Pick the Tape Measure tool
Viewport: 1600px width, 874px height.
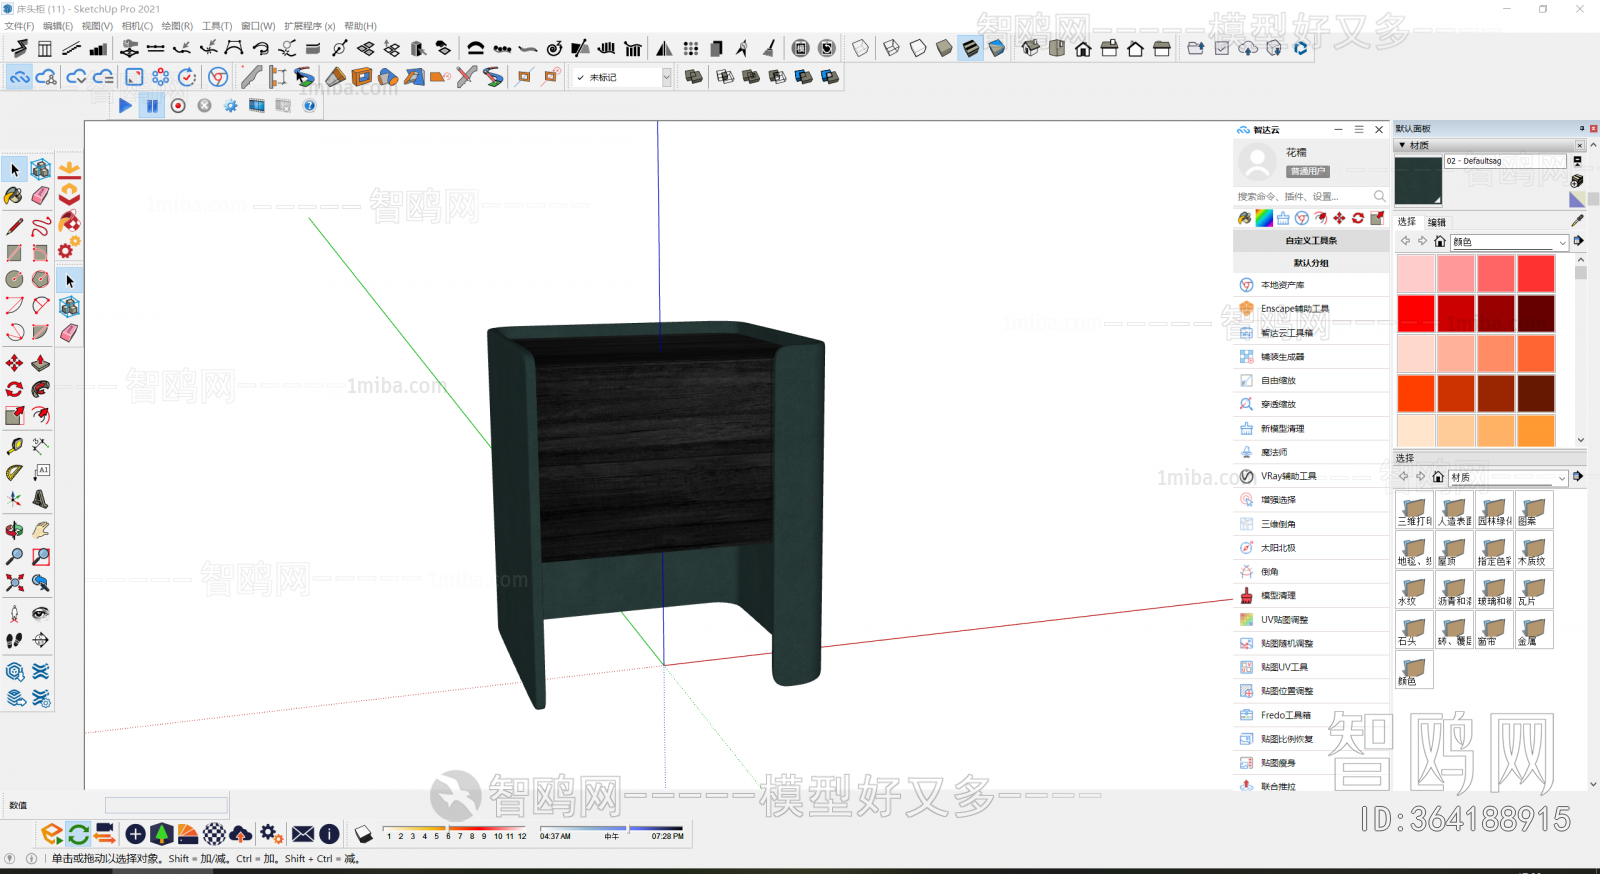click(x=14, y=446)
